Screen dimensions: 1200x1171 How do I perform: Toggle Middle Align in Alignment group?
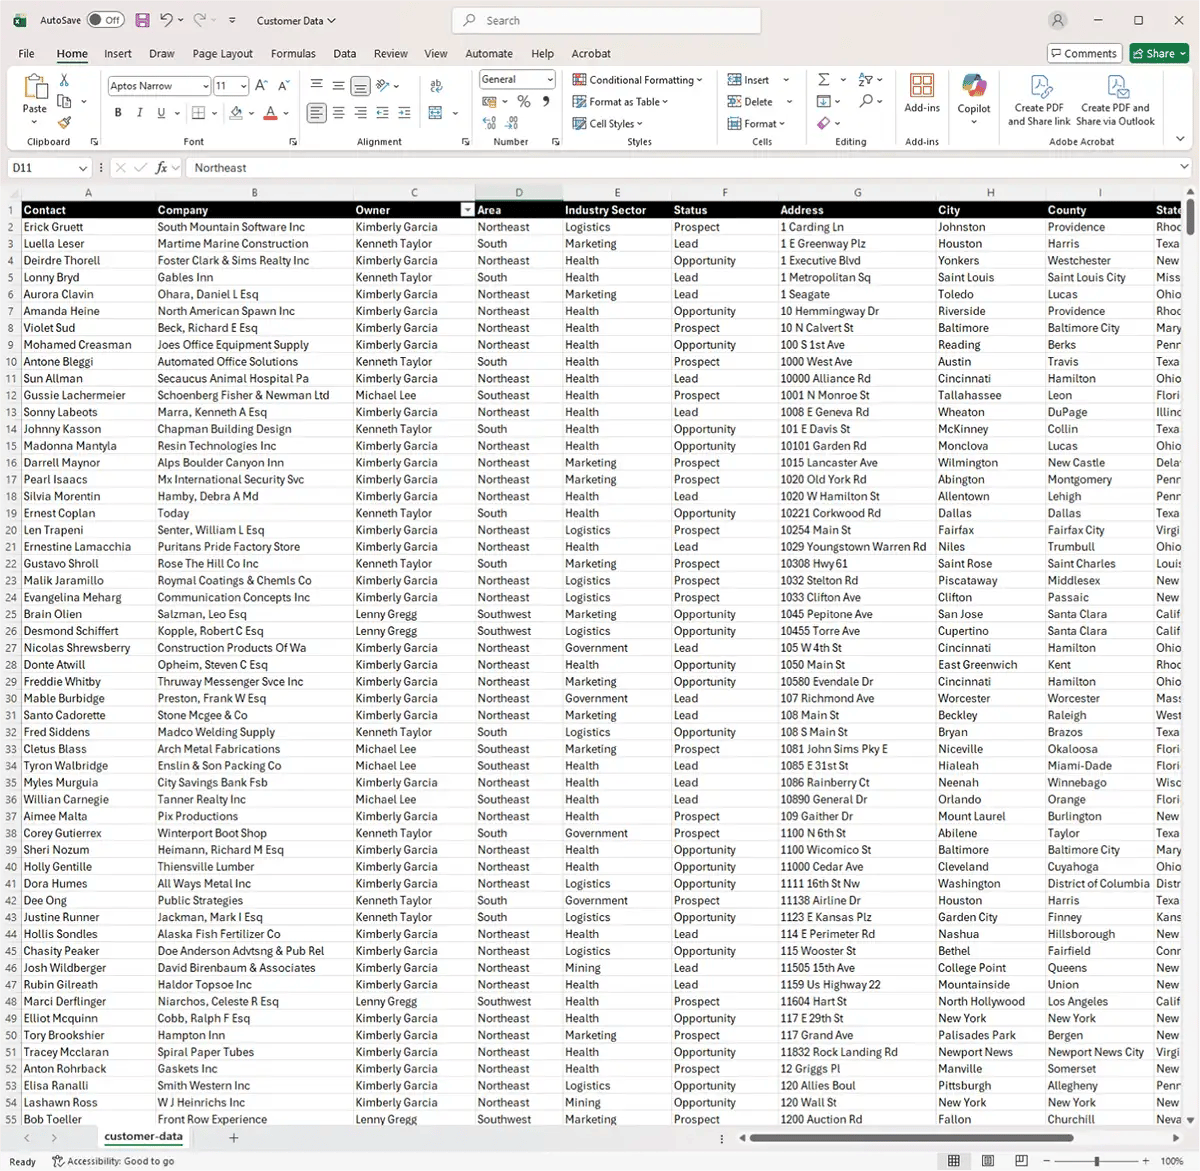tap(339, 86)
